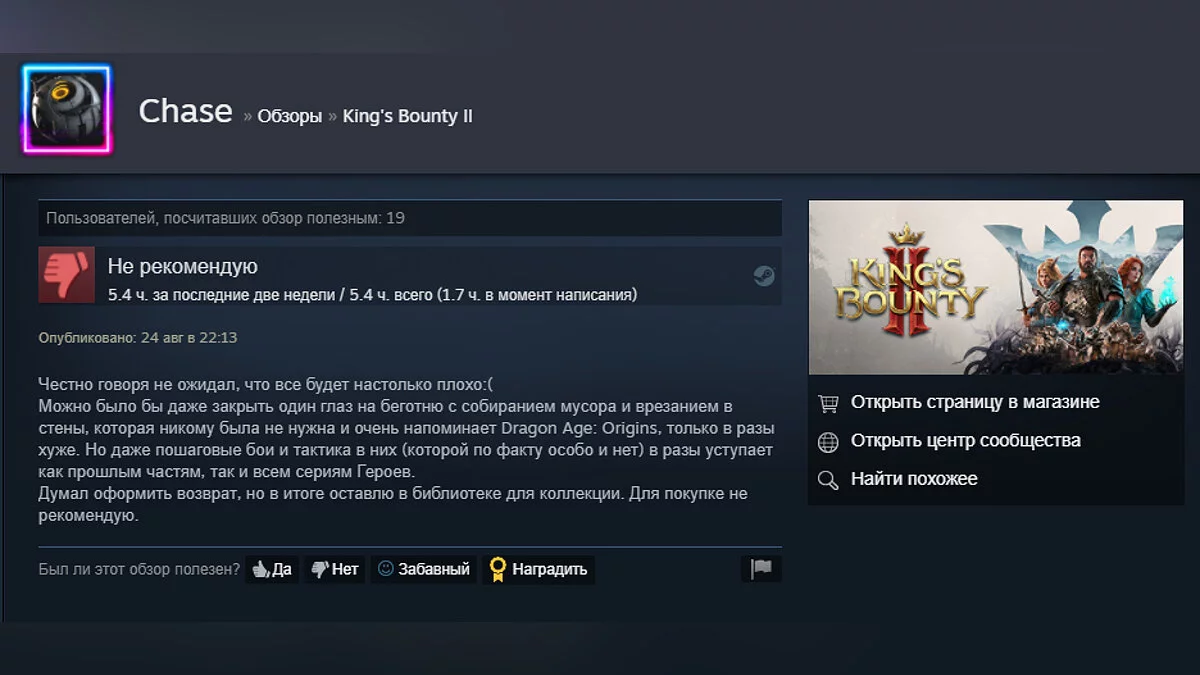Viewport: 1200px width, 675px height.
Task: Click the Chase username link
Action: coord(185,111)
